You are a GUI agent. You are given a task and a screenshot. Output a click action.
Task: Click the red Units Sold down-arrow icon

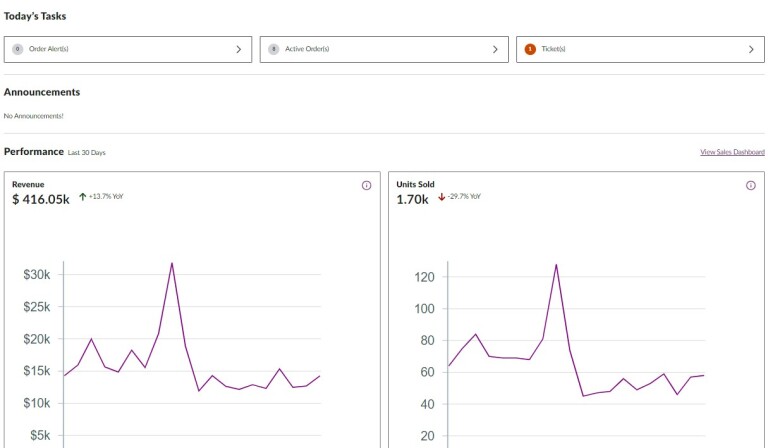click(x=441, y=197)
